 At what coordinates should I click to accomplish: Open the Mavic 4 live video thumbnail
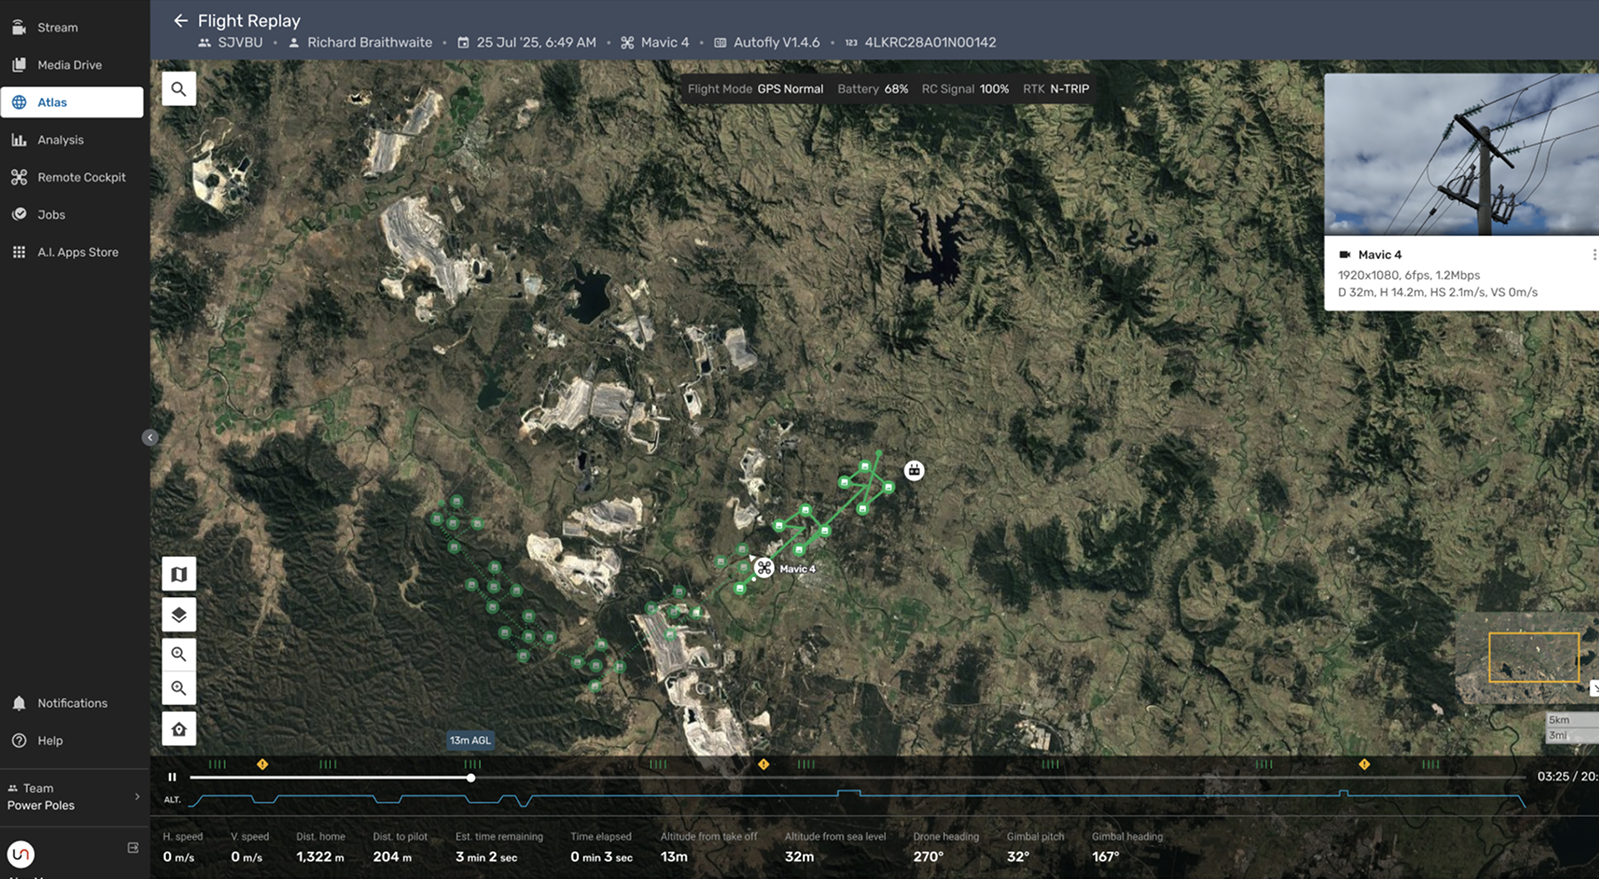pos(1461,154)
